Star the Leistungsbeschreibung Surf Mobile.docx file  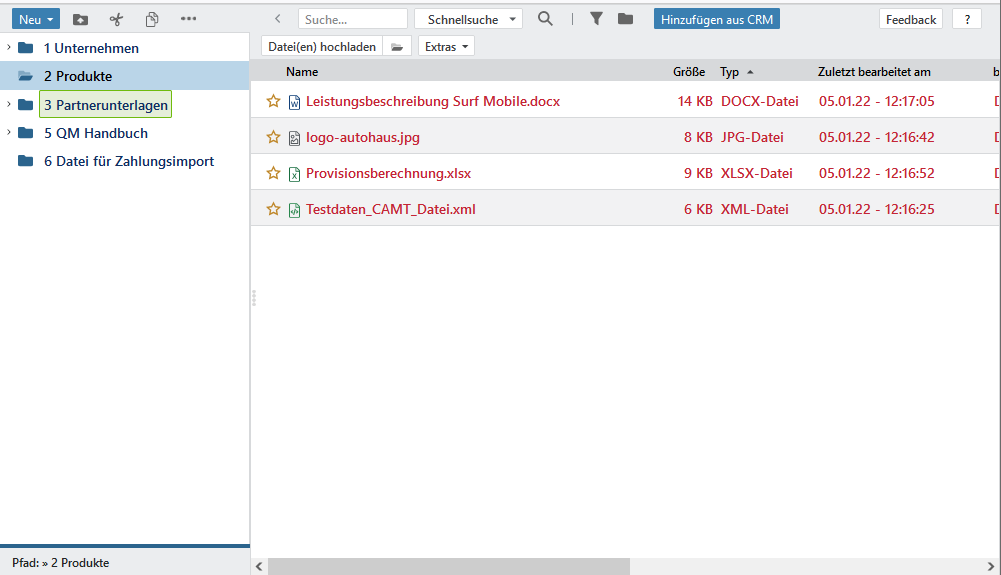coord(273,101)
